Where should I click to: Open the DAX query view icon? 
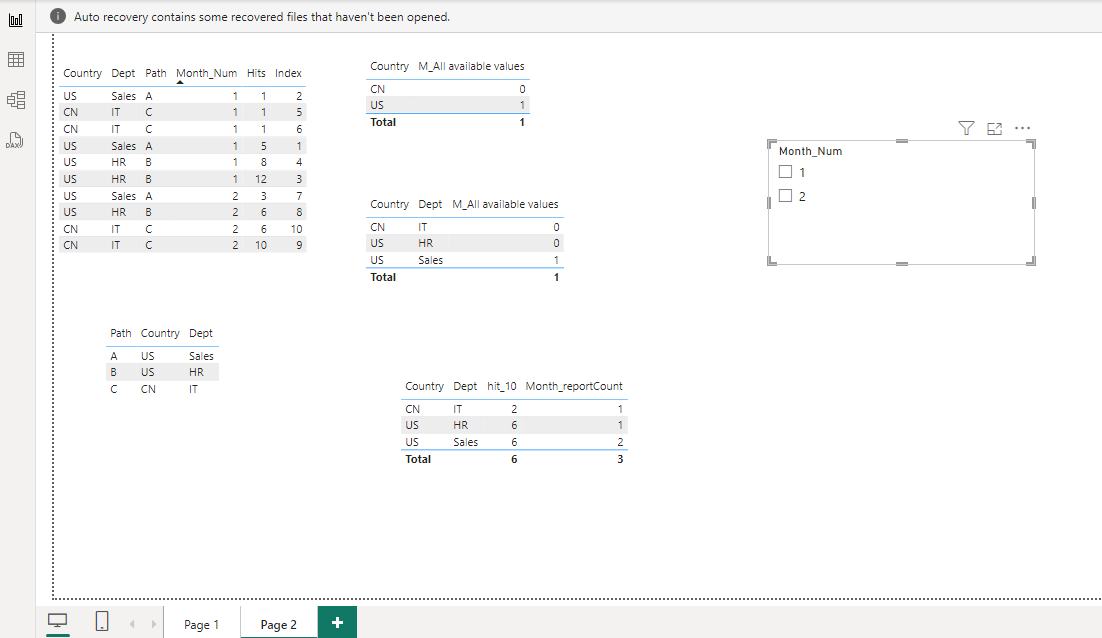click(15, 140)
